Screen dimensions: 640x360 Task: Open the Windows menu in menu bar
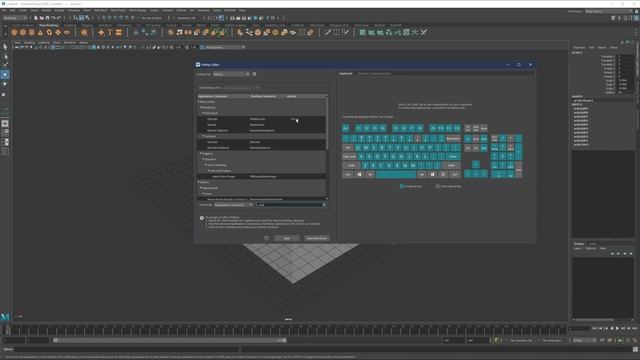(73, 10)
